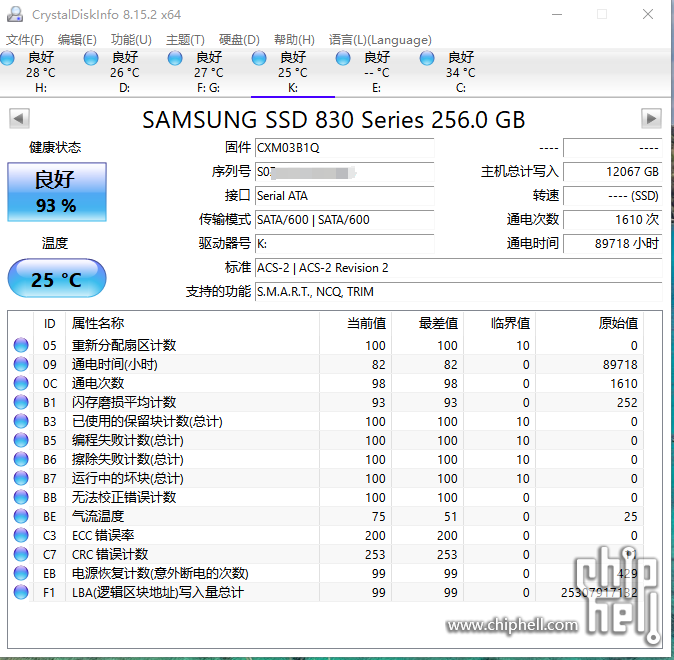Open the 语言(L)(Language) menu
The width and height of the screenshot is (674, 660).
click(380, 40)
